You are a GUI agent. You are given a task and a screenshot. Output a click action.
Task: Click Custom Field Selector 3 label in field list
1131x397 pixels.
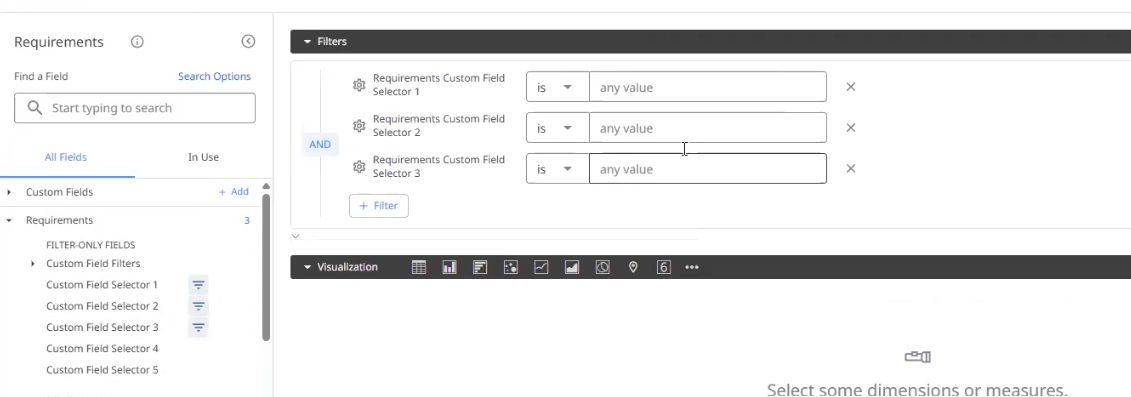pyautogui.click(x=102, y=328)
